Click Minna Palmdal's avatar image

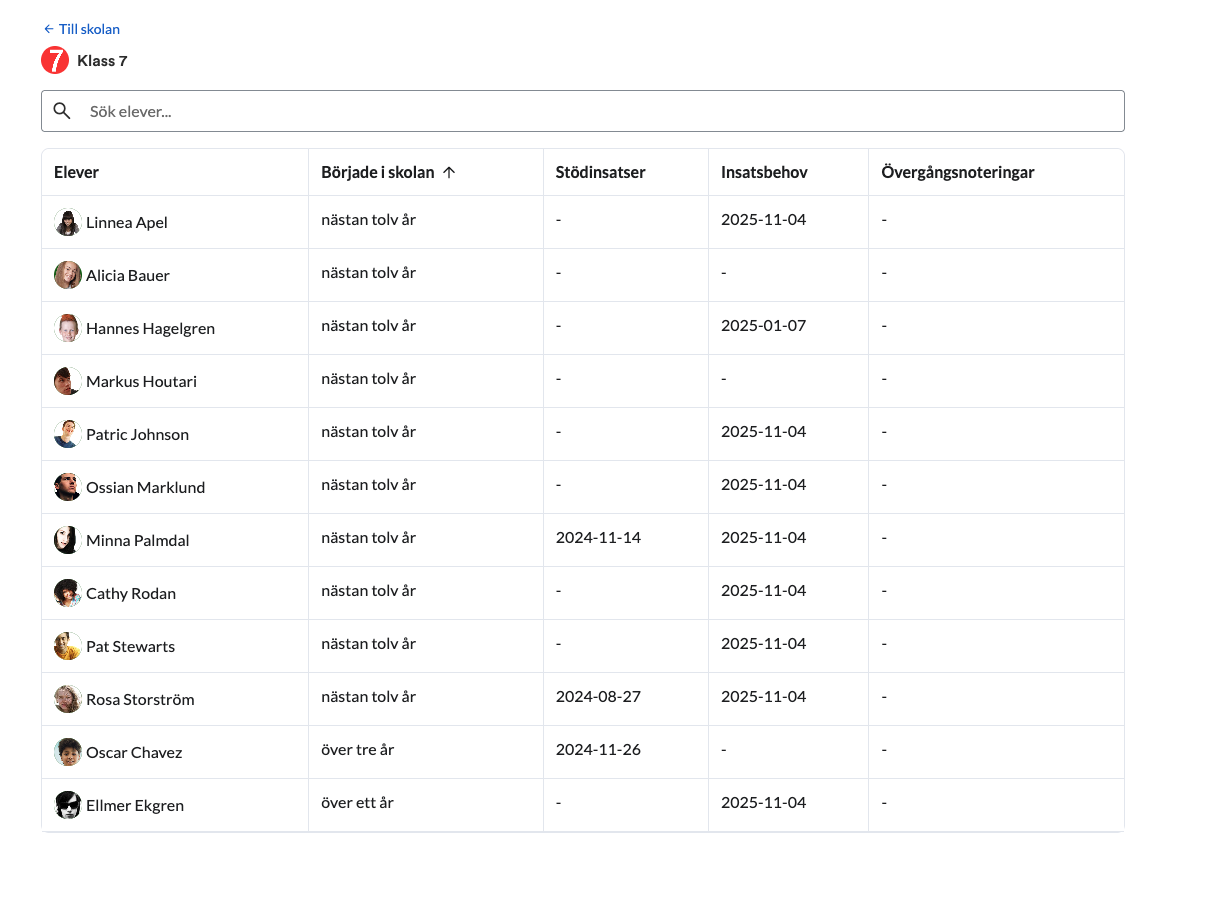pos(67,540)
